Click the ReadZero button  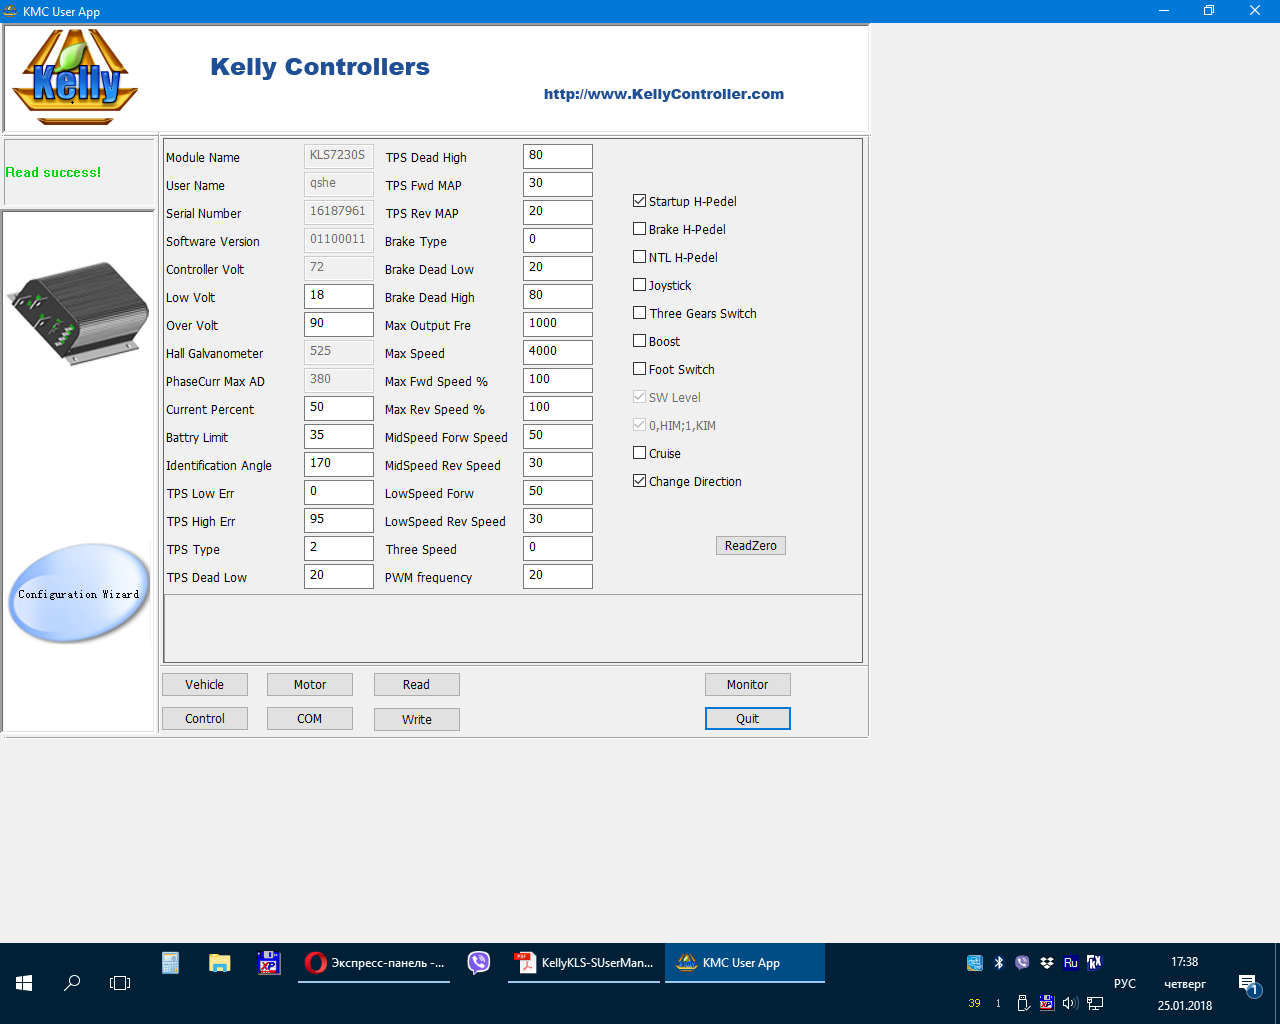[x=751, y=545]
